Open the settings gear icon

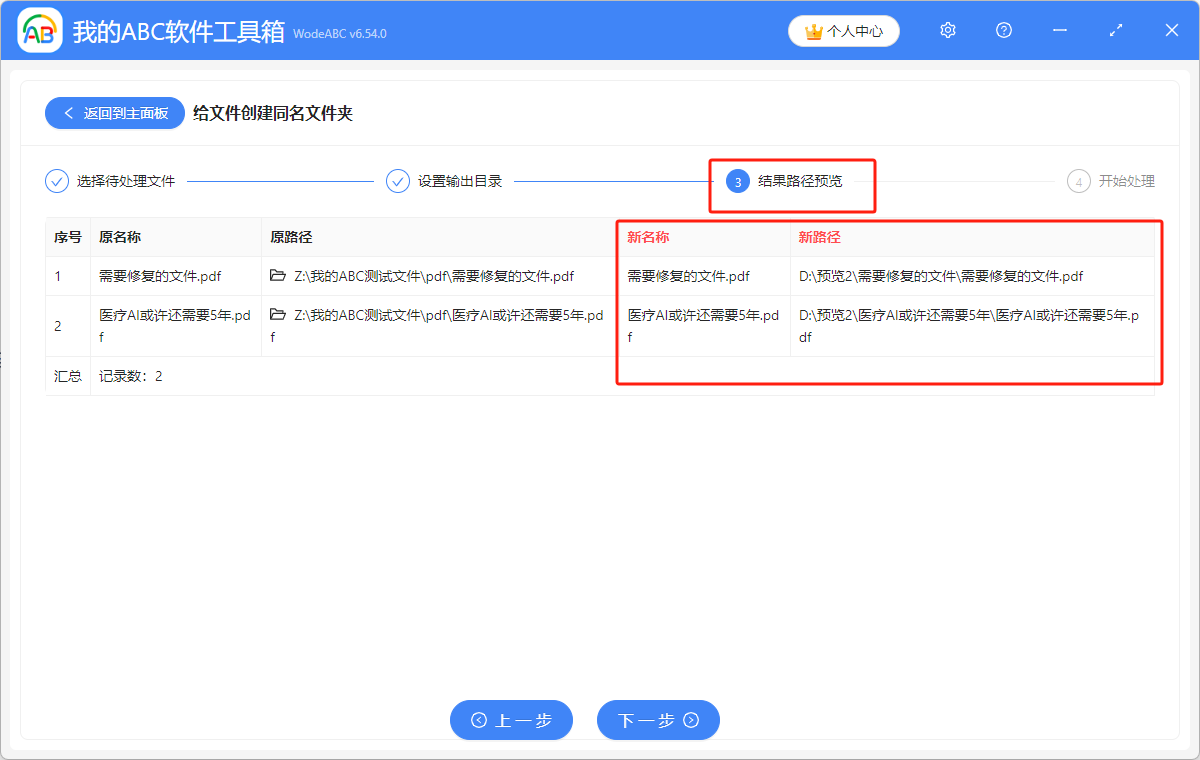tap(947, 30)
